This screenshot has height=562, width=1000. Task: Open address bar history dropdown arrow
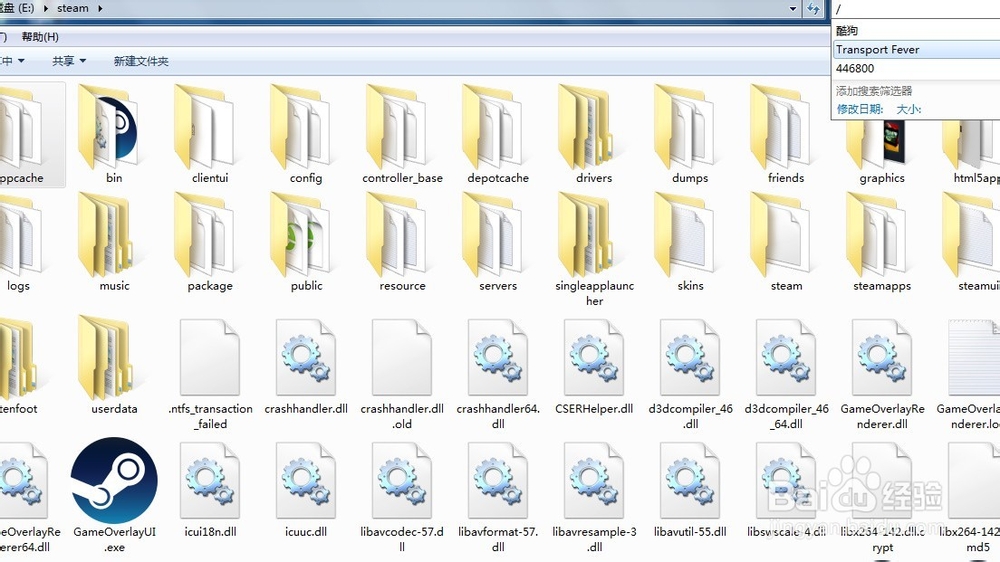(793, 8)
